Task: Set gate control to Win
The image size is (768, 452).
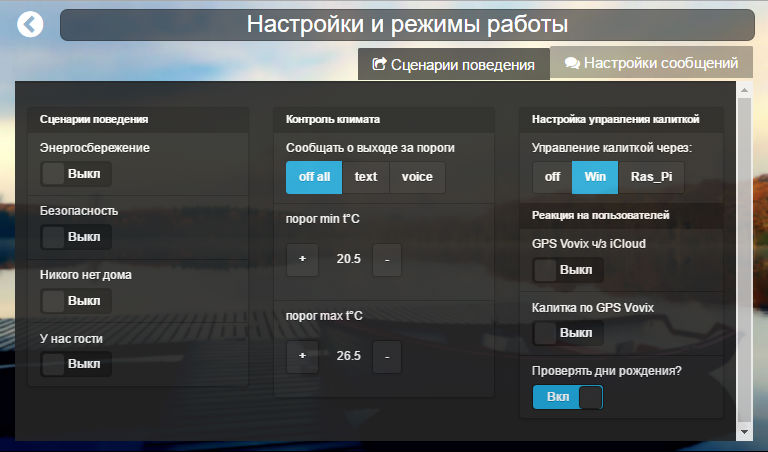Action: 595,177
